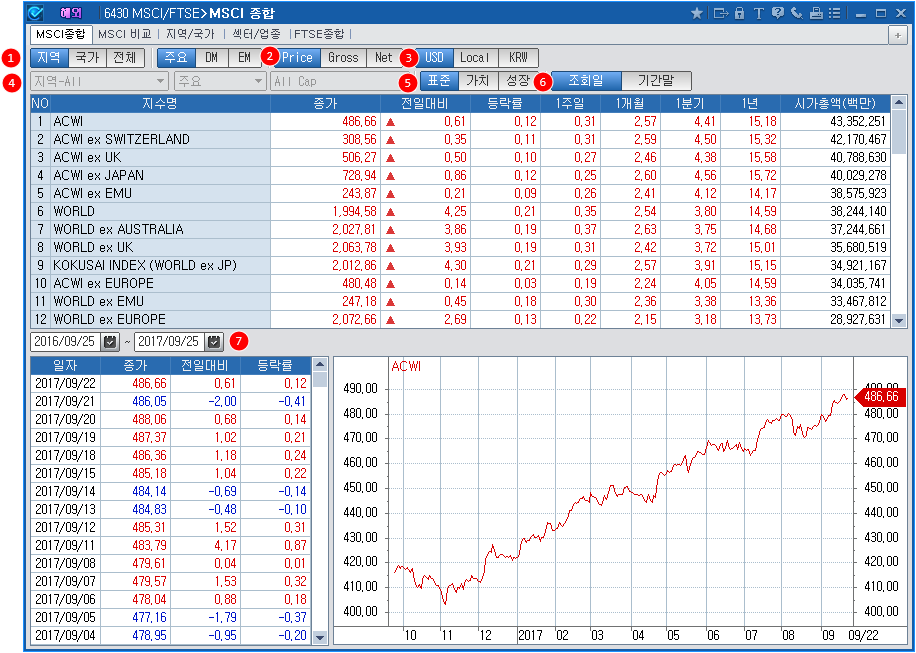Image resolution: width=916 pixels, height=653 pixels.
Task: Sort by the 지수명 column header
Action: point(160,103)
